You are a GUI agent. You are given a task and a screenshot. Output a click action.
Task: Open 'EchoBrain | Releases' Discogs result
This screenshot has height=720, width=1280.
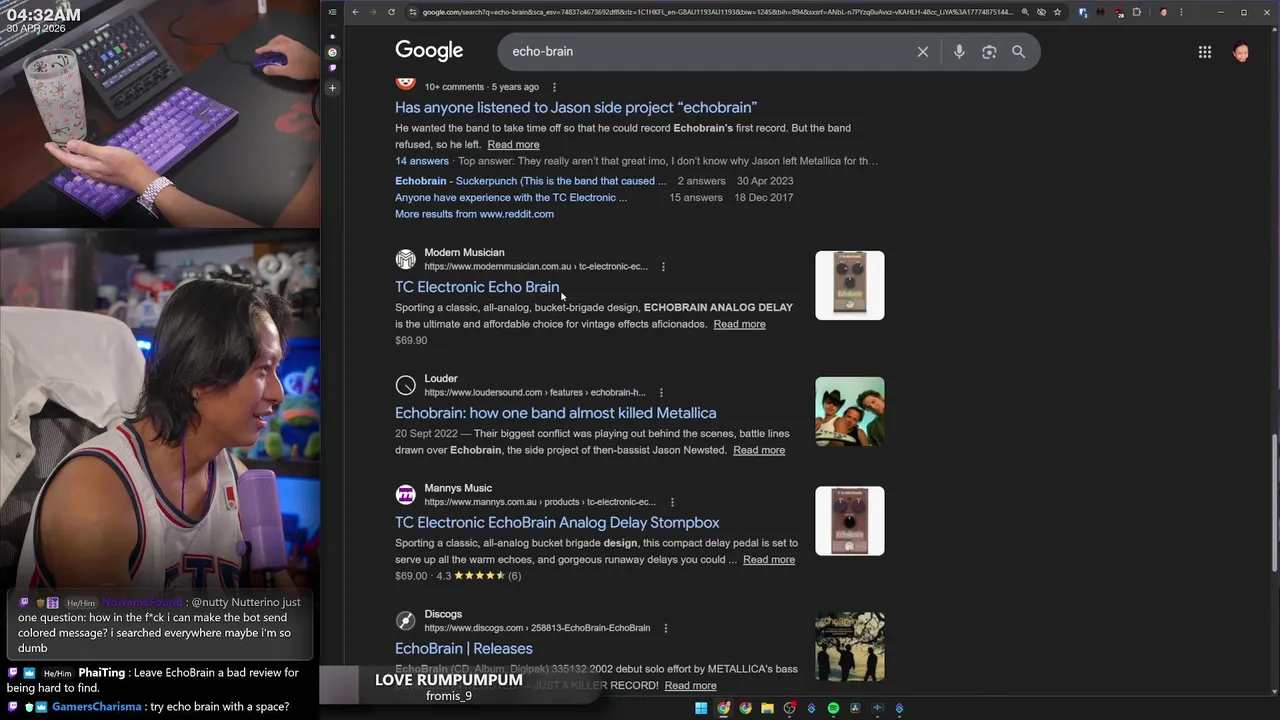pyautogui.click(x=464, y=648)
